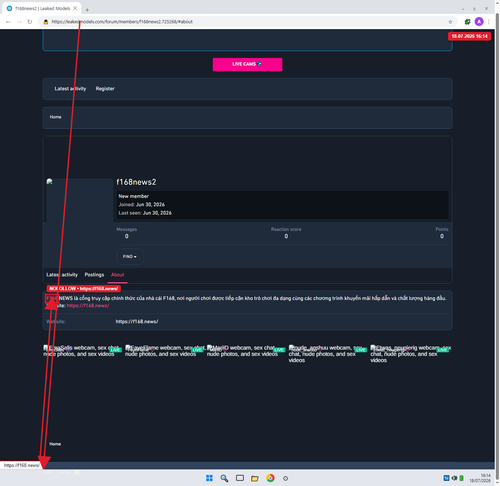Open Task View on taskbar
This screenshot has width=500, height=486.
click(x=240, y=478)
